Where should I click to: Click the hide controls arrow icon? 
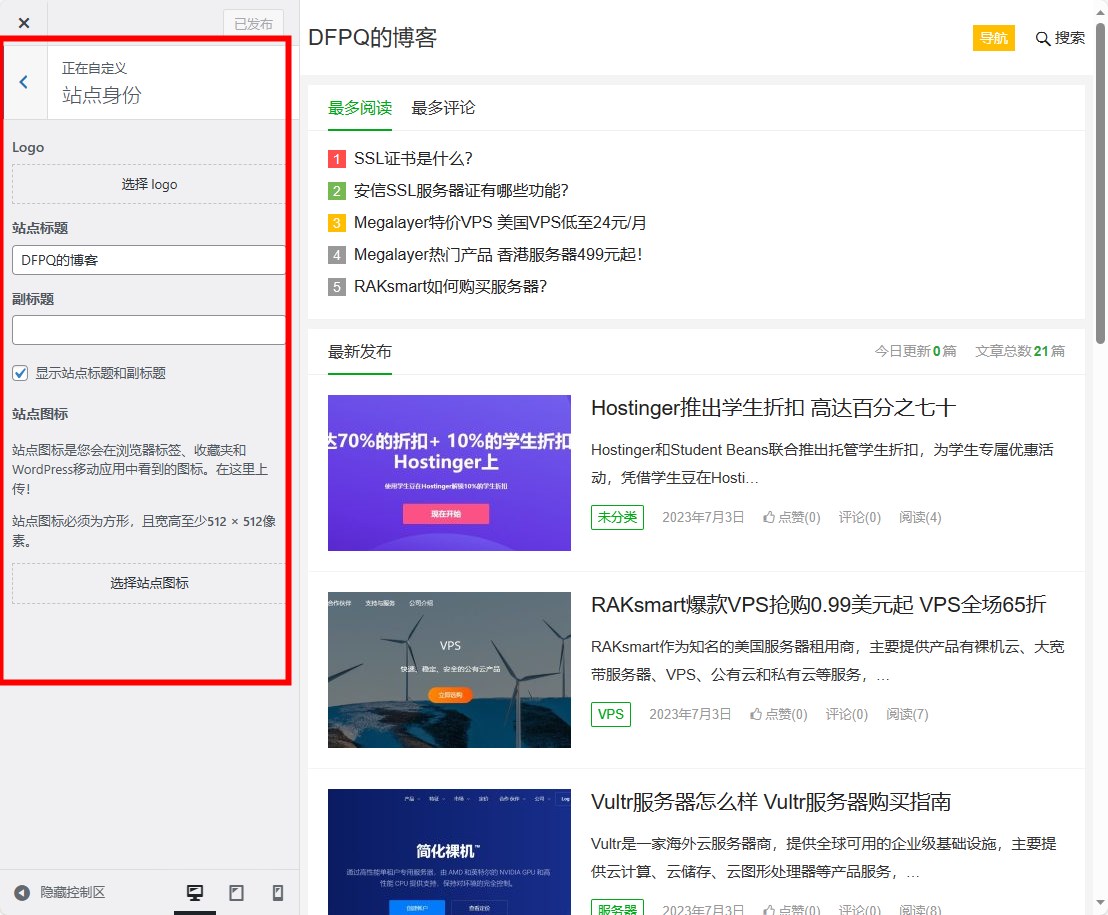pos(22,893)
